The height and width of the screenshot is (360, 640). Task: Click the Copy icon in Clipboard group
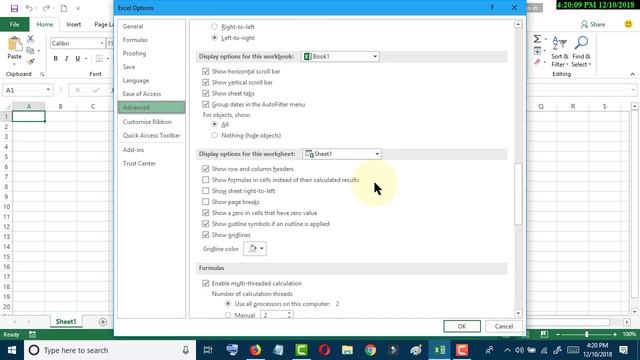coord(30,51)
